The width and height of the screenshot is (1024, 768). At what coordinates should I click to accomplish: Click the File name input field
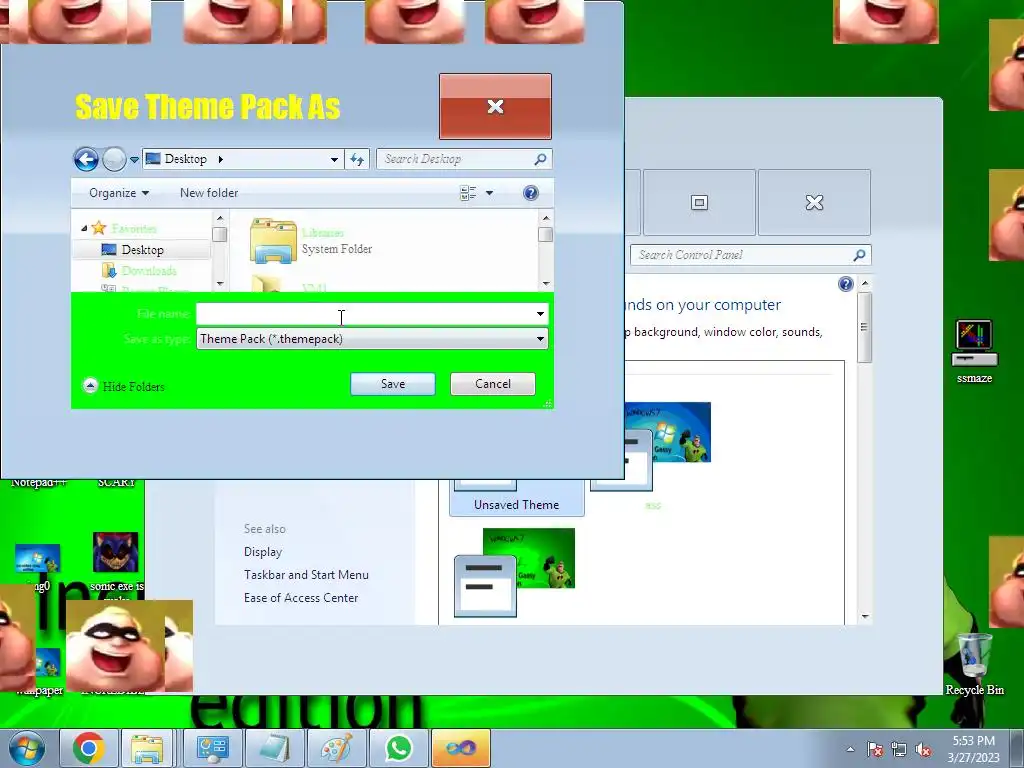364,314
